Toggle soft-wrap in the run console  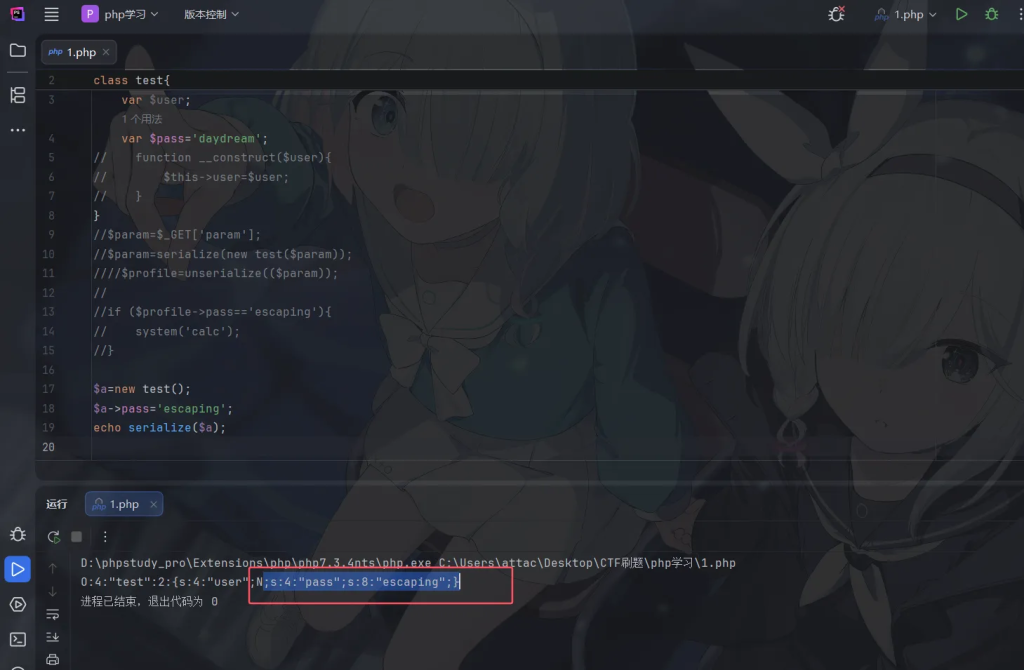pos(53,614)
